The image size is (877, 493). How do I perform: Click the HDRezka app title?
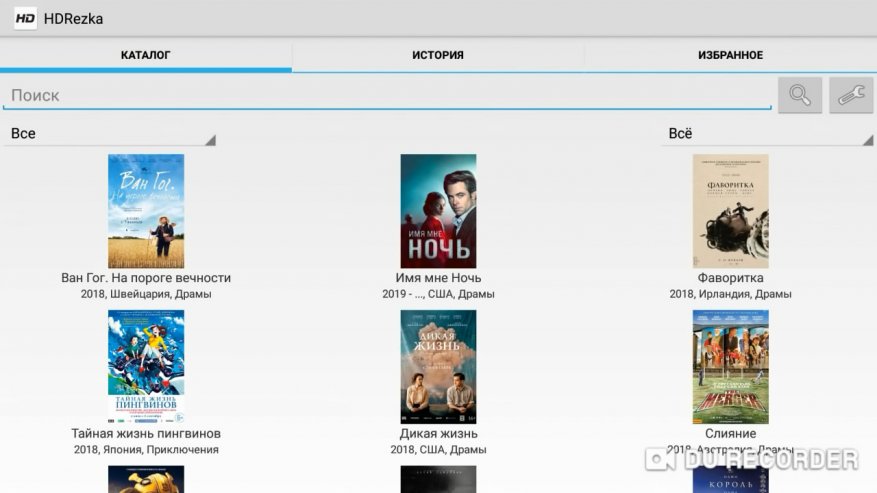pos(73,19)
